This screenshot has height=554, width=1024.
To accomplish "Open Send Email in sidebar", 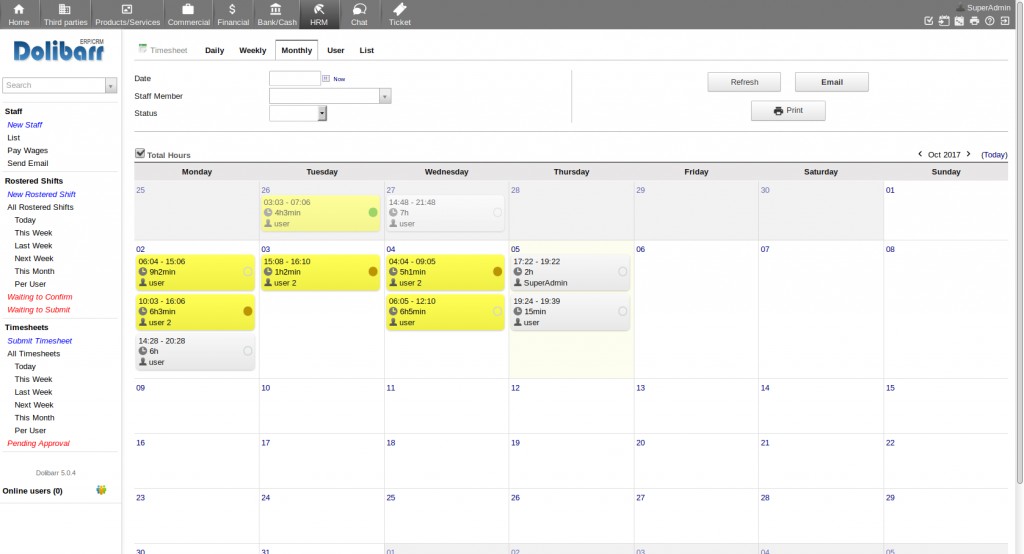I will pos(27,163).
